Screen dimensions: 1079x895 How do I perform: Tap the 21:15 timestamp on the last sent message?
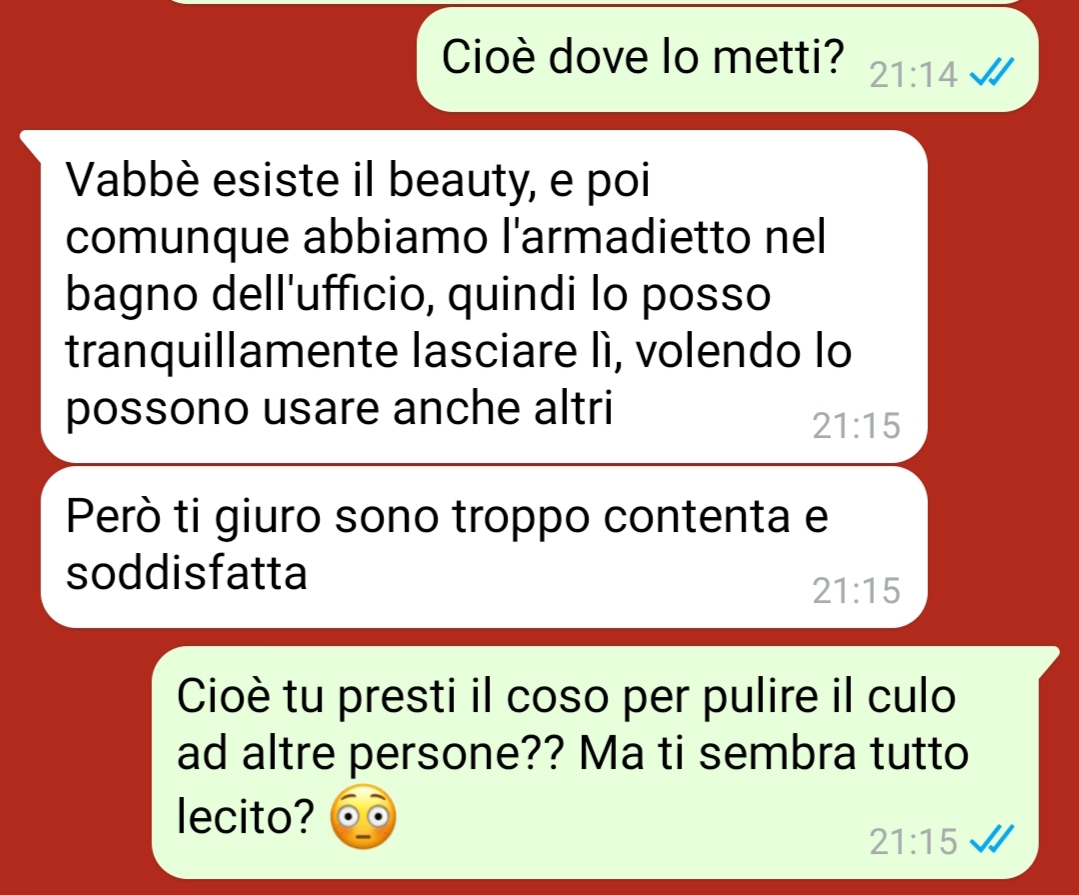tap(913, 841)
